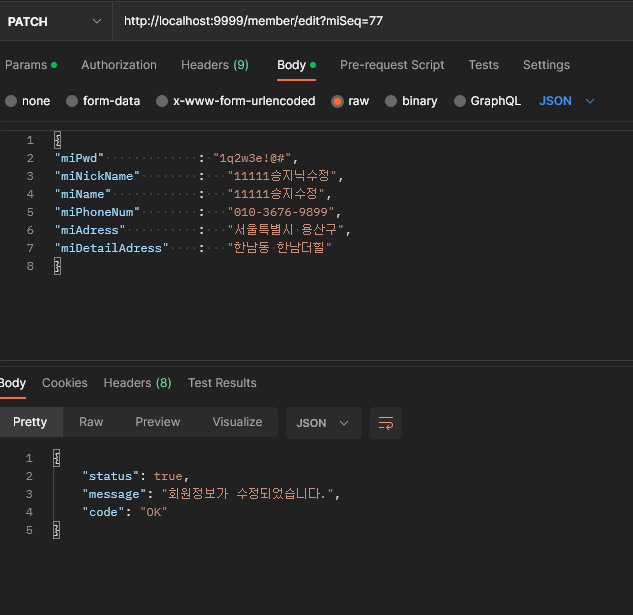The image size is (633, 615).
Task: Open the Params tab
Action: pyautogui.click(x=31, y=65)
